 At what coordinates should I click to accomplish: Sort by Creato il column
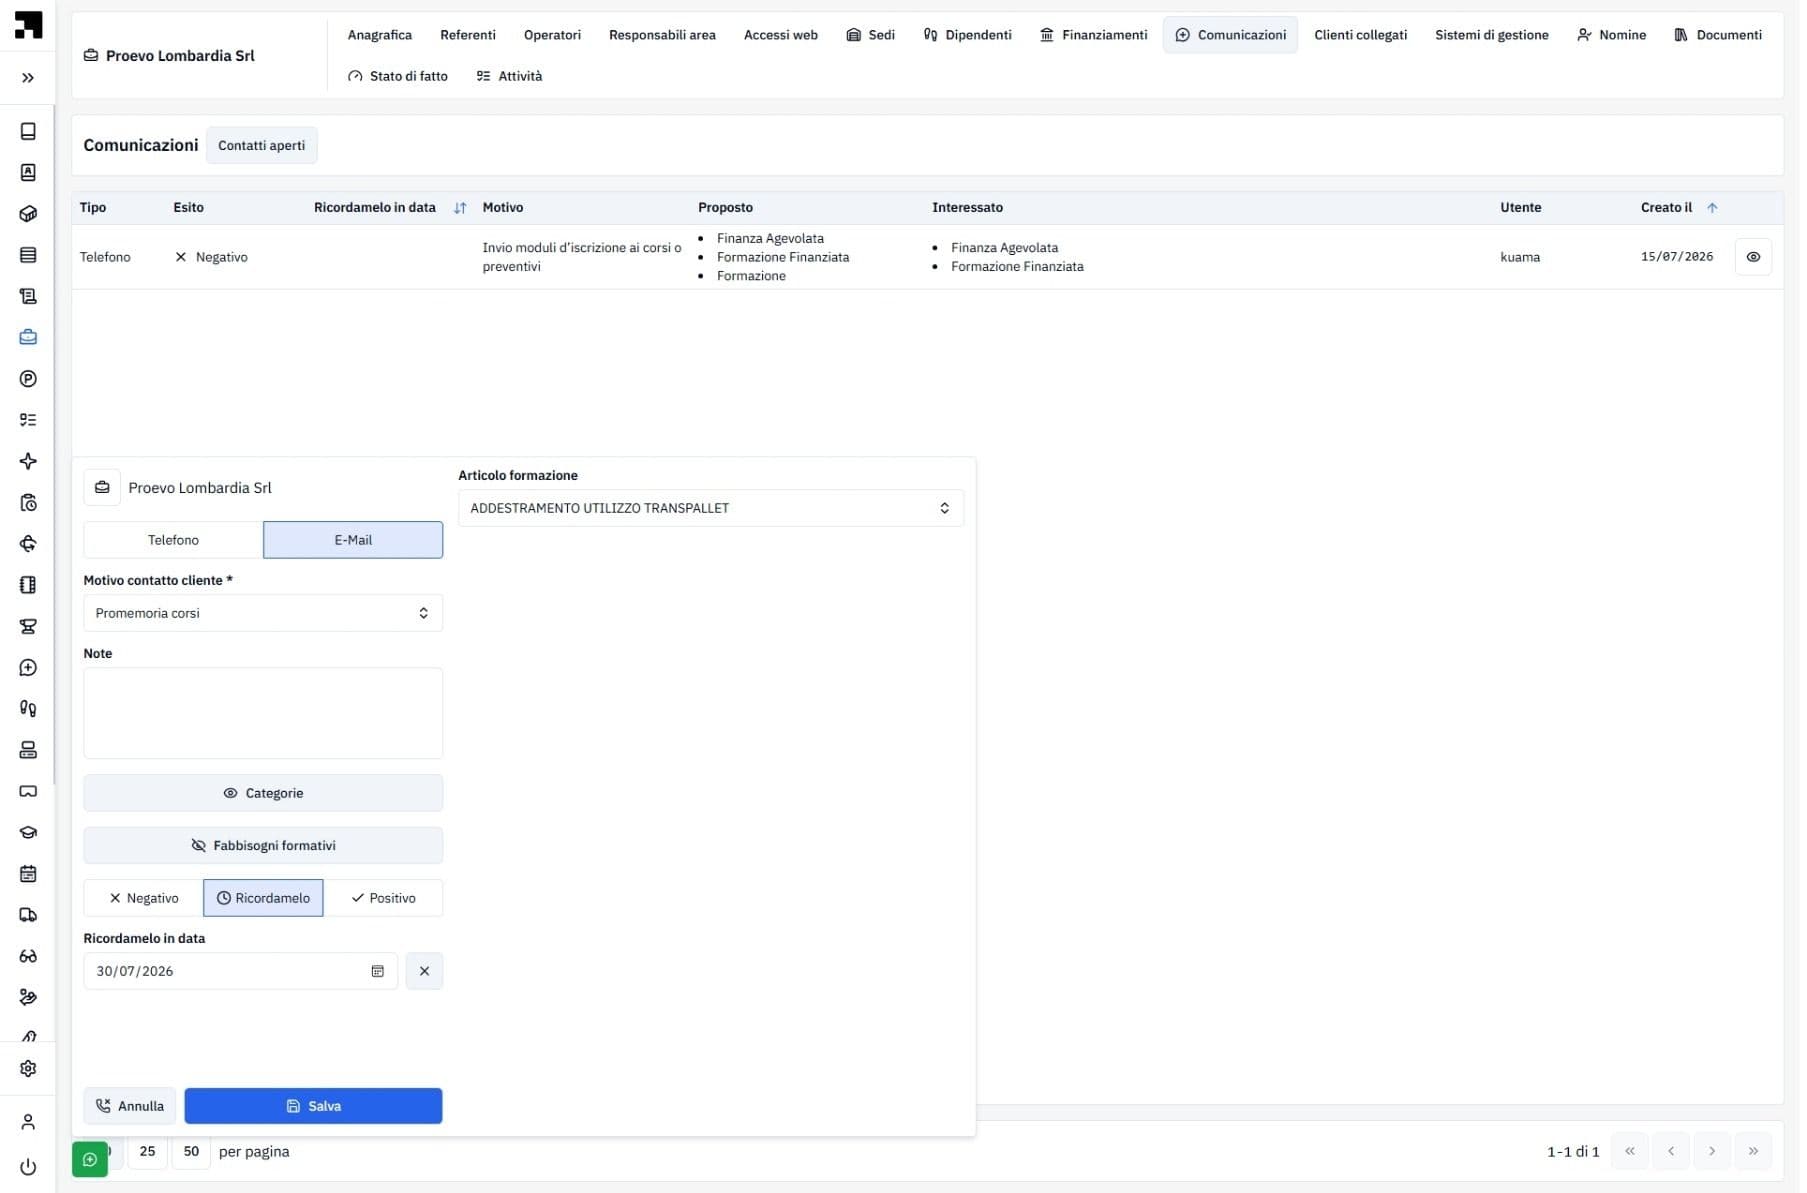point(1712,208)
